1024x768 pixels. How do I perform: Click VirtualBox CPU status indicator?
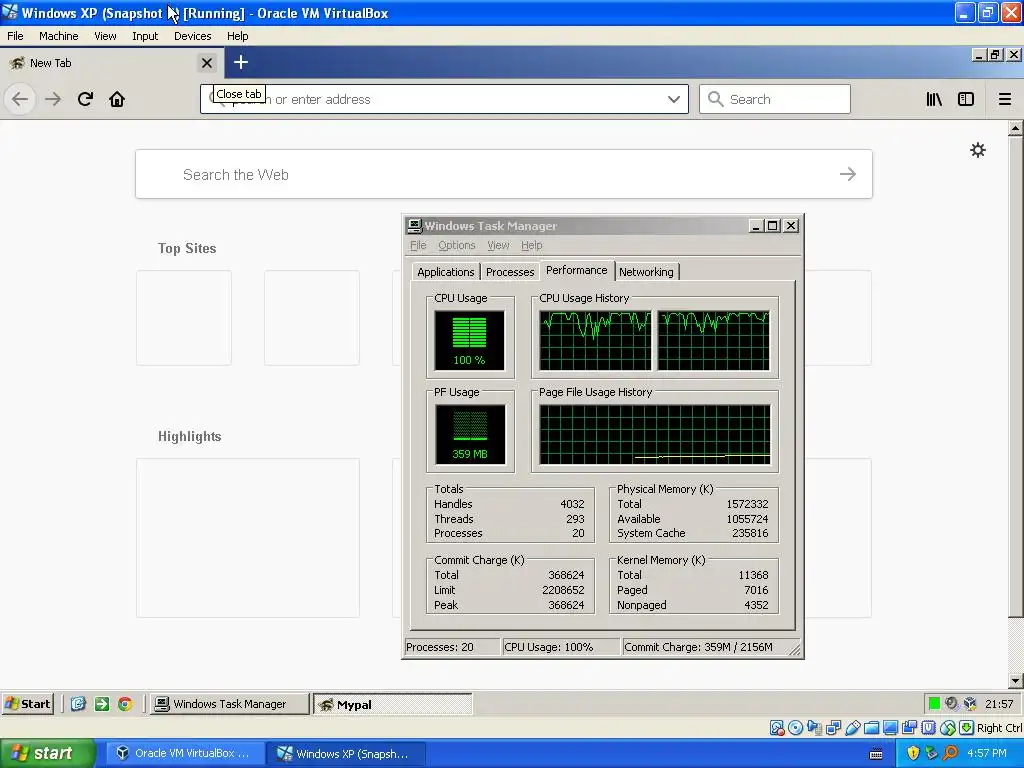click(x=928, y=728)
